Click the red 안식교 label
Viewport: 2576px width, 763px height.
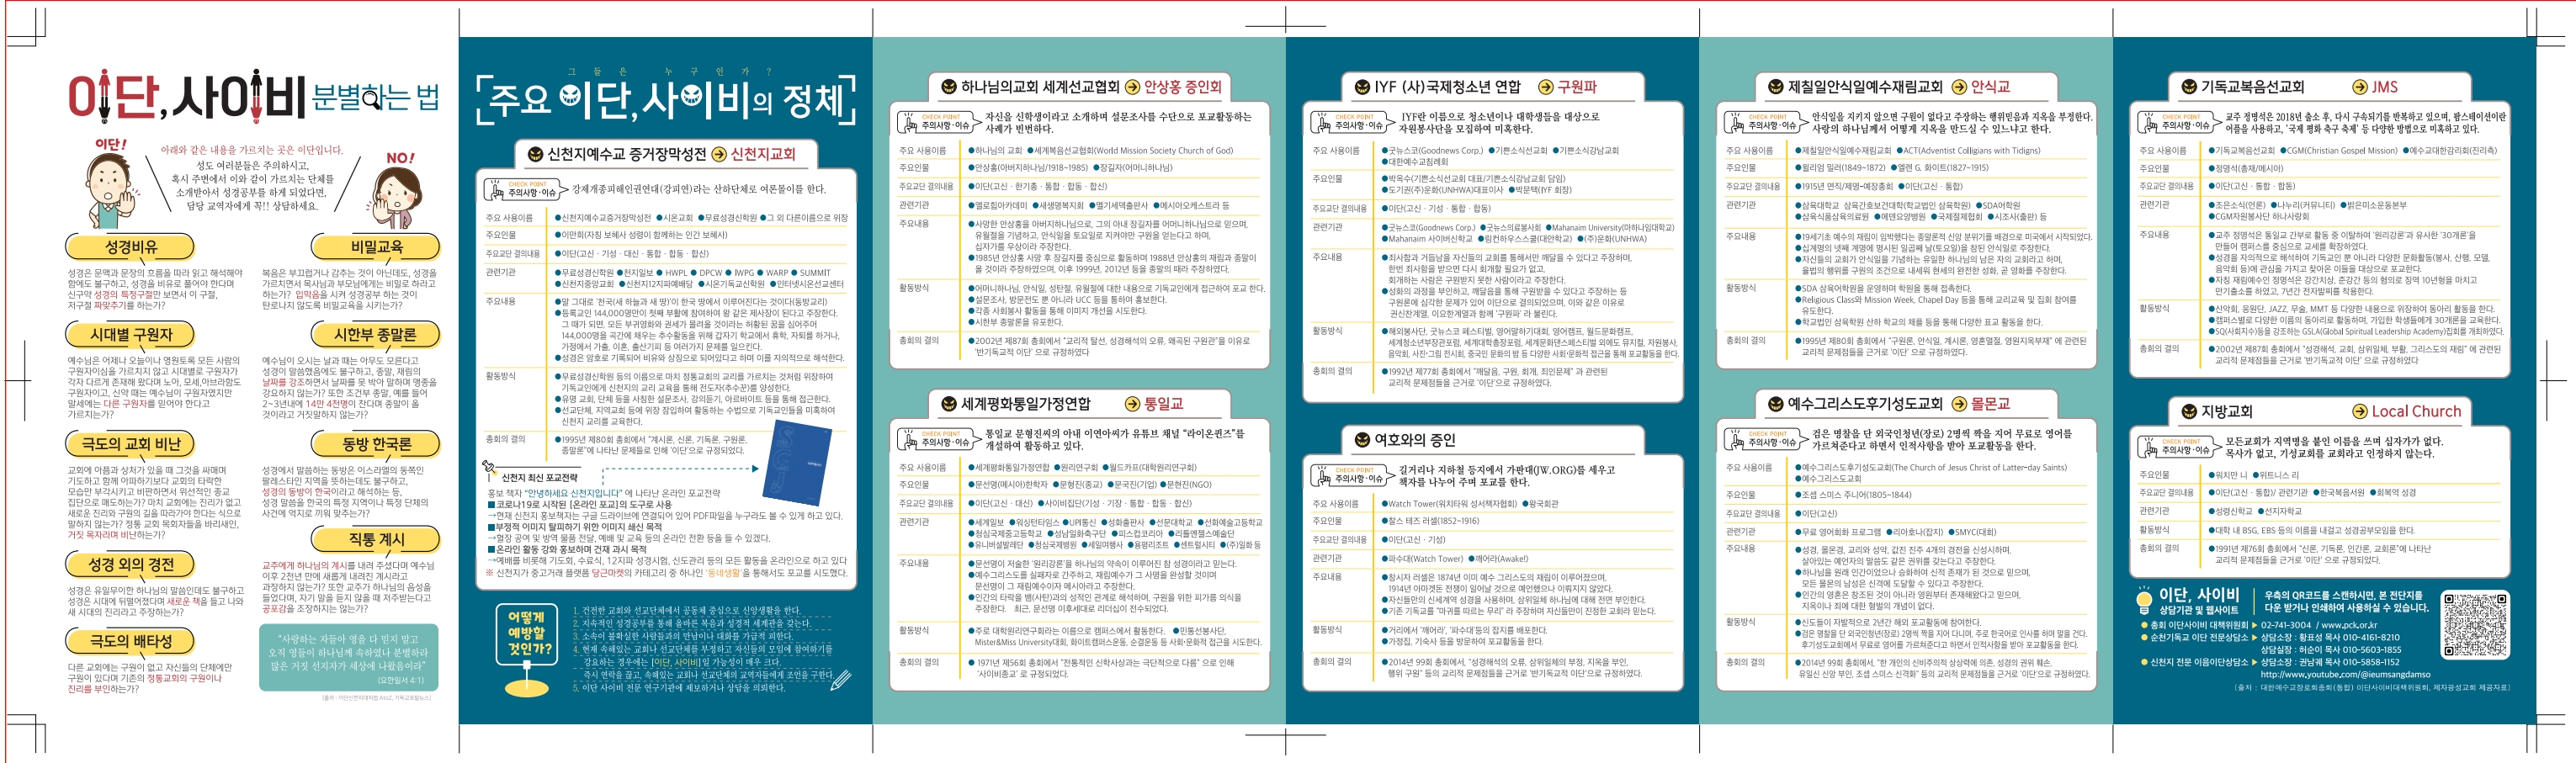pos(1990,87)
